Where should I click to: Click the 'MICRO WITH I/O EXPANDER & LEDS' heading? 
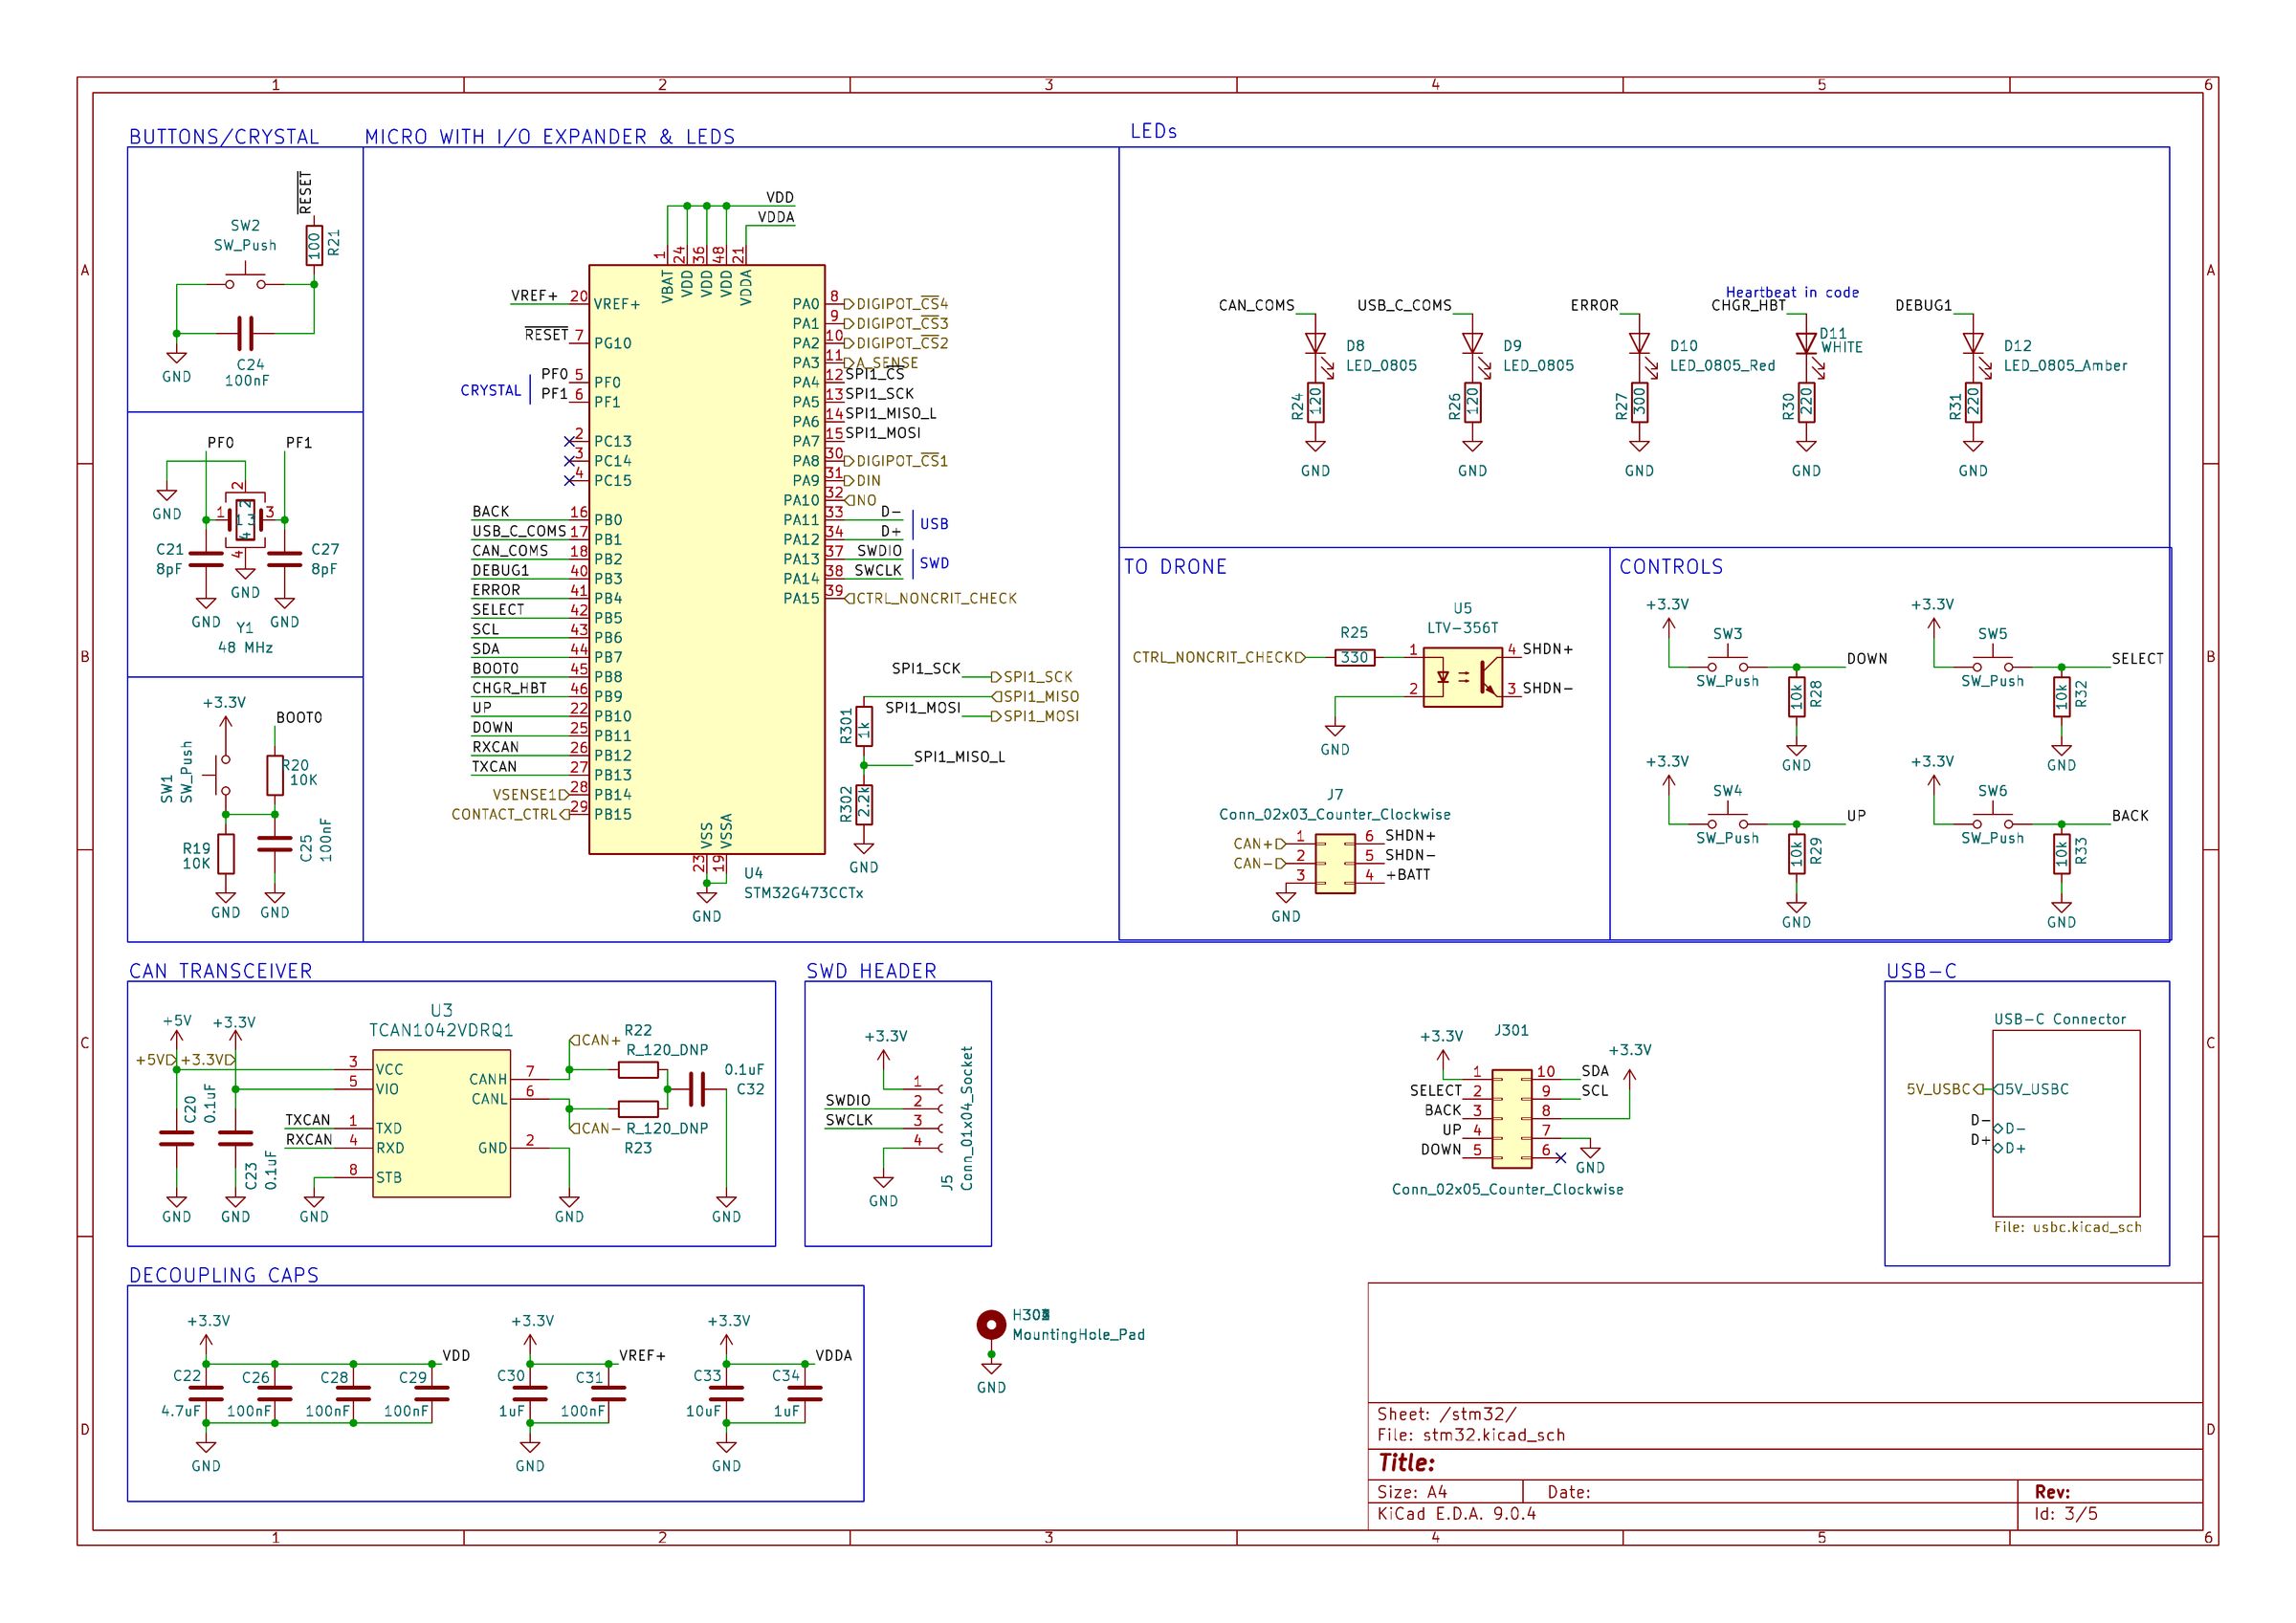point(550,137)
